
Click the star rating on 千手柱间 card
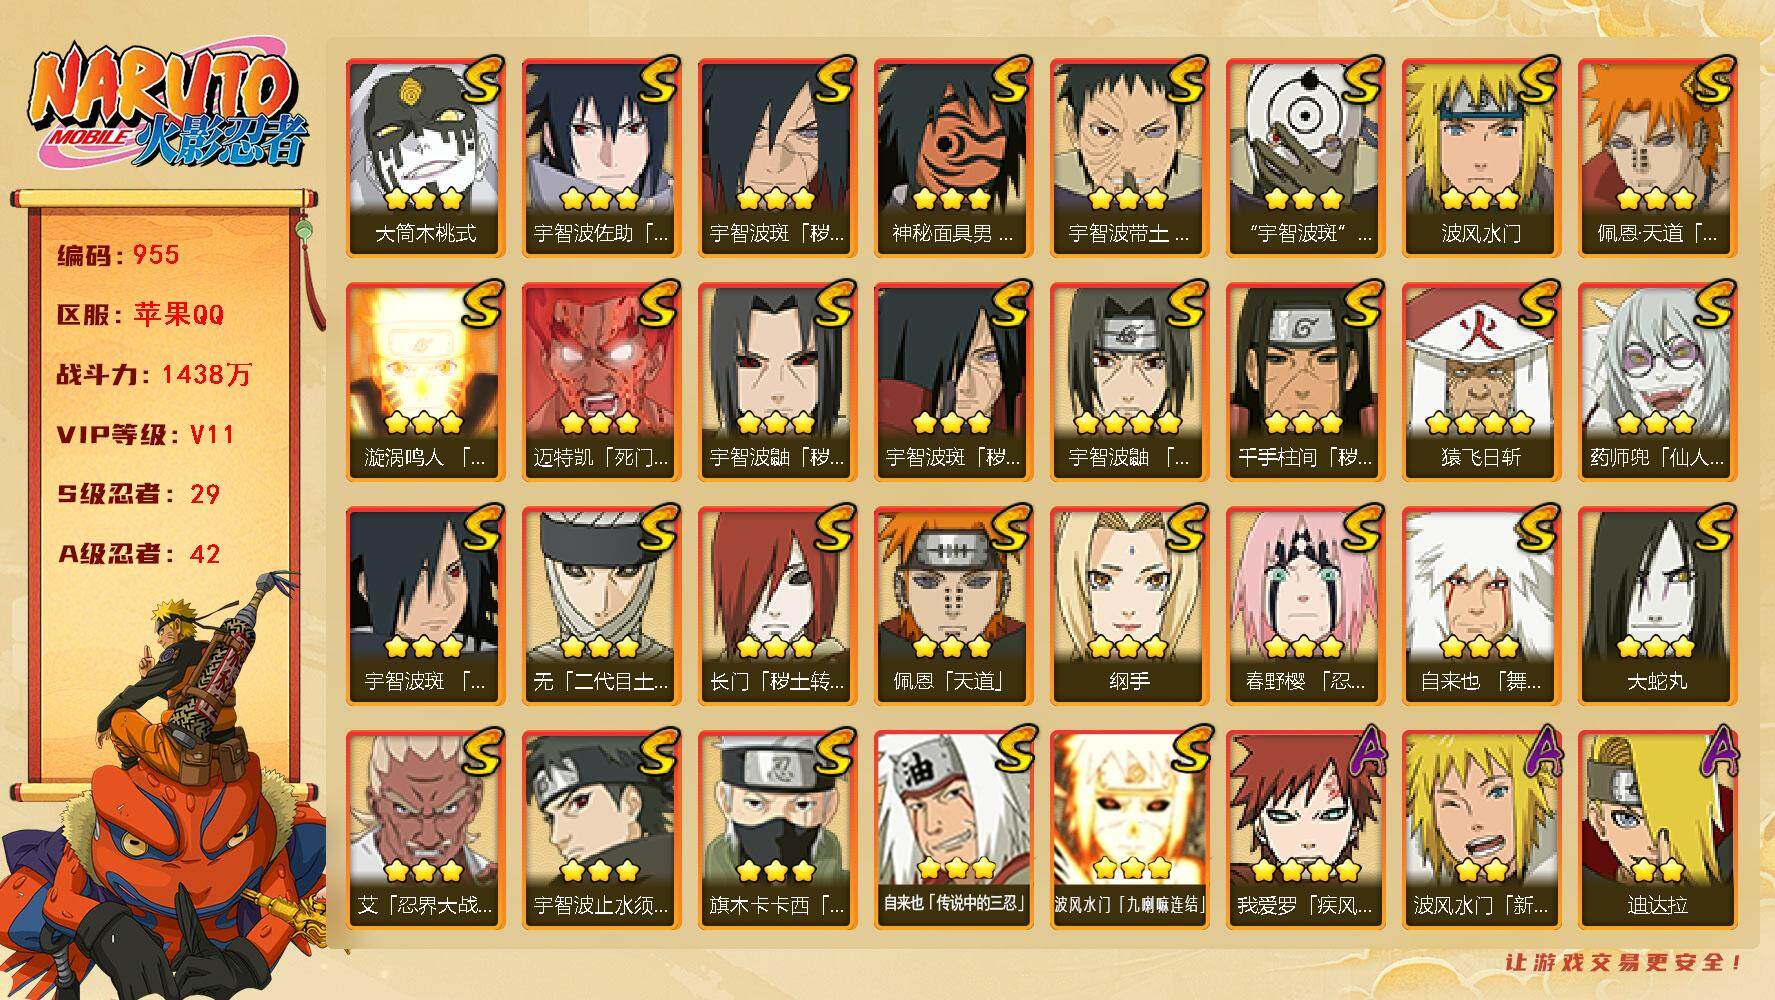tap(1306, 423)
